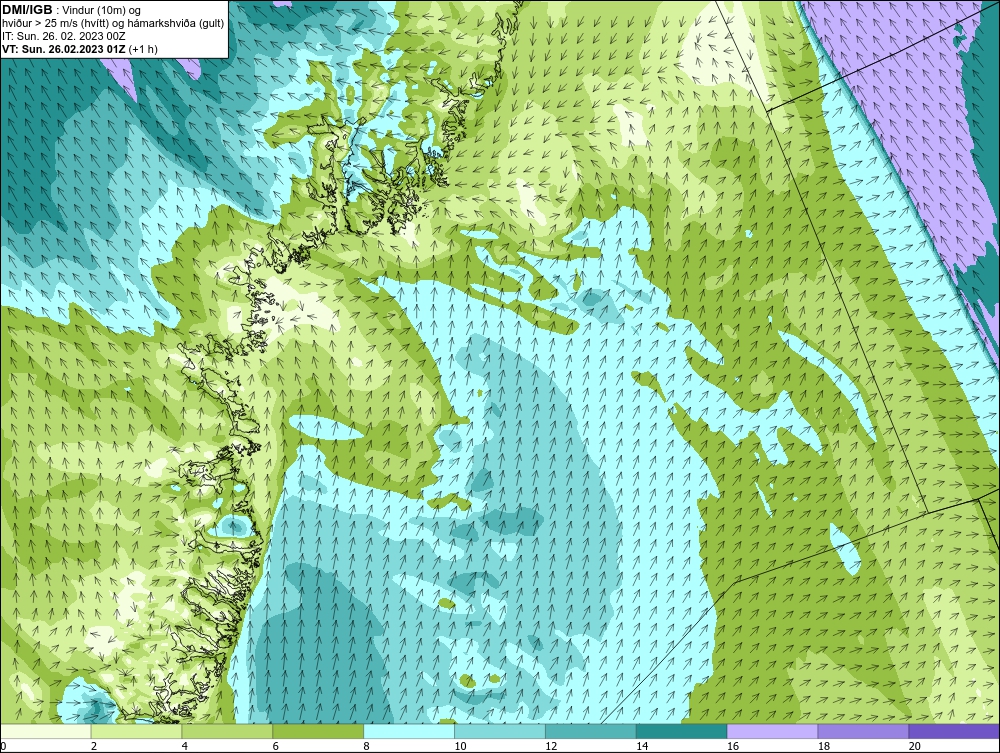Viewport: 1000px width, 753px height.
Task: Click the 8–10 m/s pale cyan swatch
Action: [x=409, y=731]
